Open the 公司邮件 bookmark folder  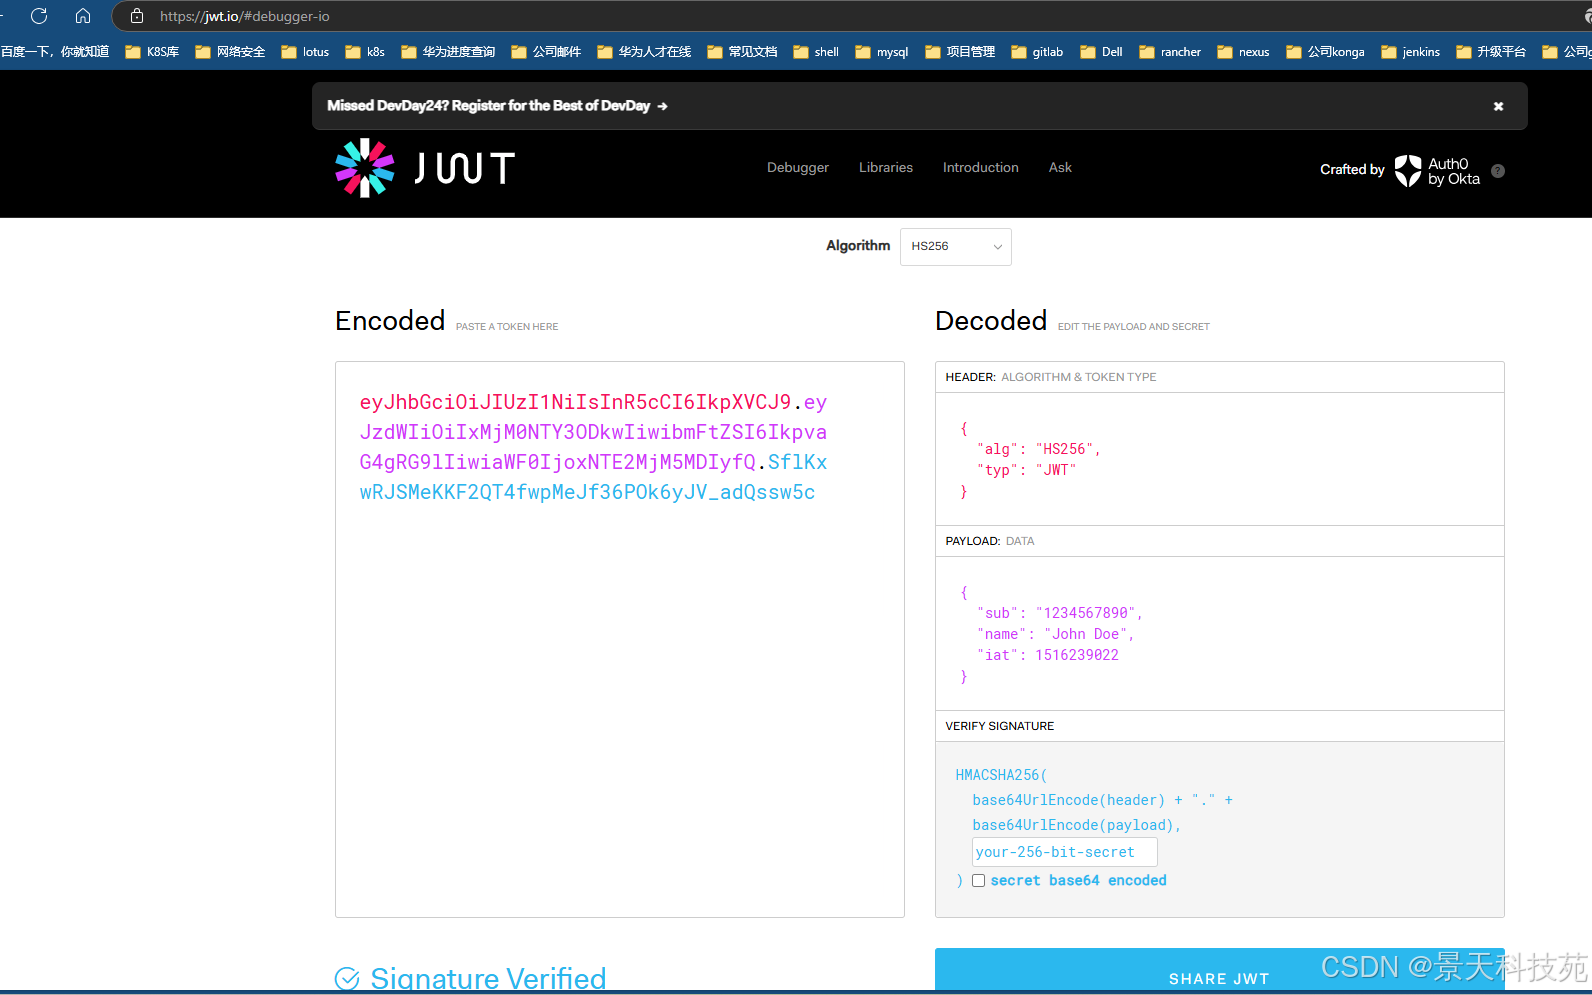click(x=546, y=52)
